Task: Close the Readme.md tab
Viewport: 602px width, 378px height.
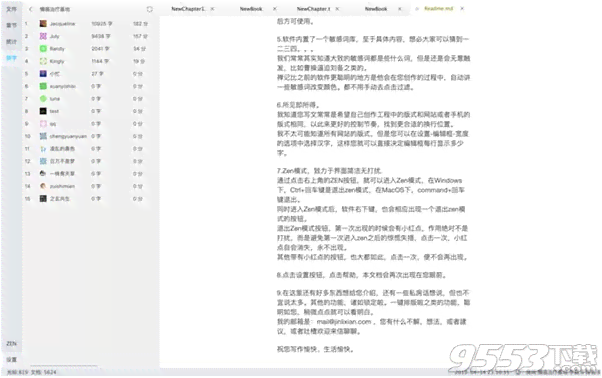Action: point(462,8)
